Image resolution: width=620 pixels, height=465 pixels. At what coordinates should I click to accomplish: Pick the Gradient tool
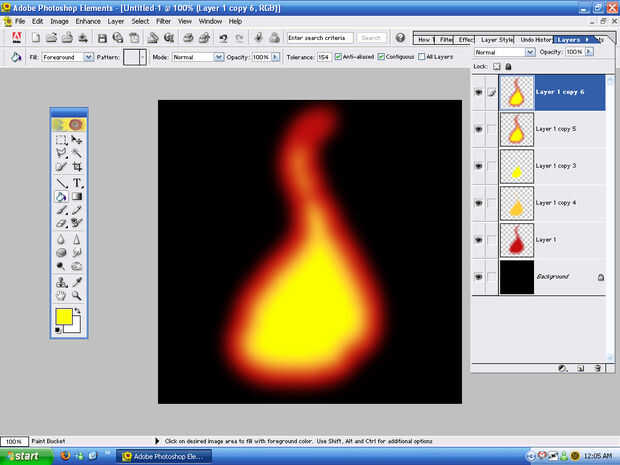coord(77,197)
